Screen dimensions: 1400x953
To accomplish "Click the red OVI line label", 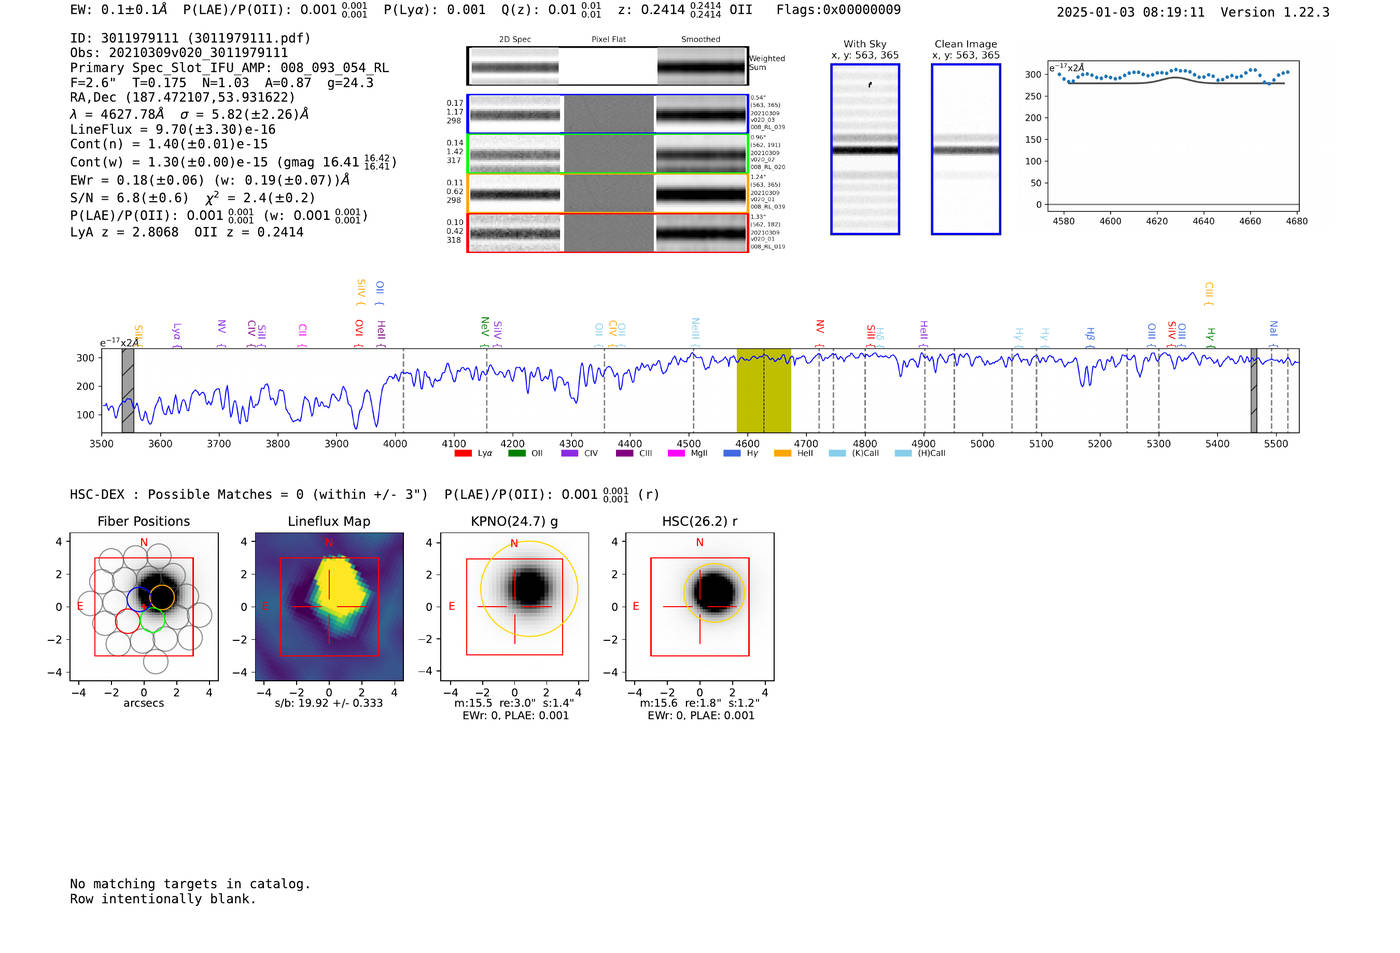I will click(x=359, y=332).
